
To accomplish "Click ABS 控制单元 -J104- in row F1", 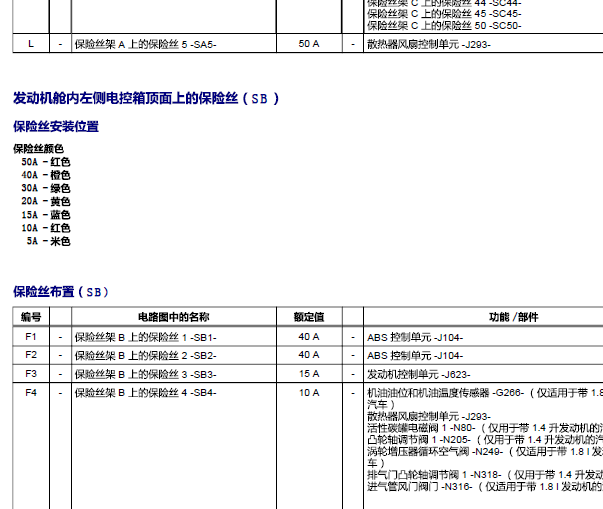I will pyautogui.click(x=415, y=338).
